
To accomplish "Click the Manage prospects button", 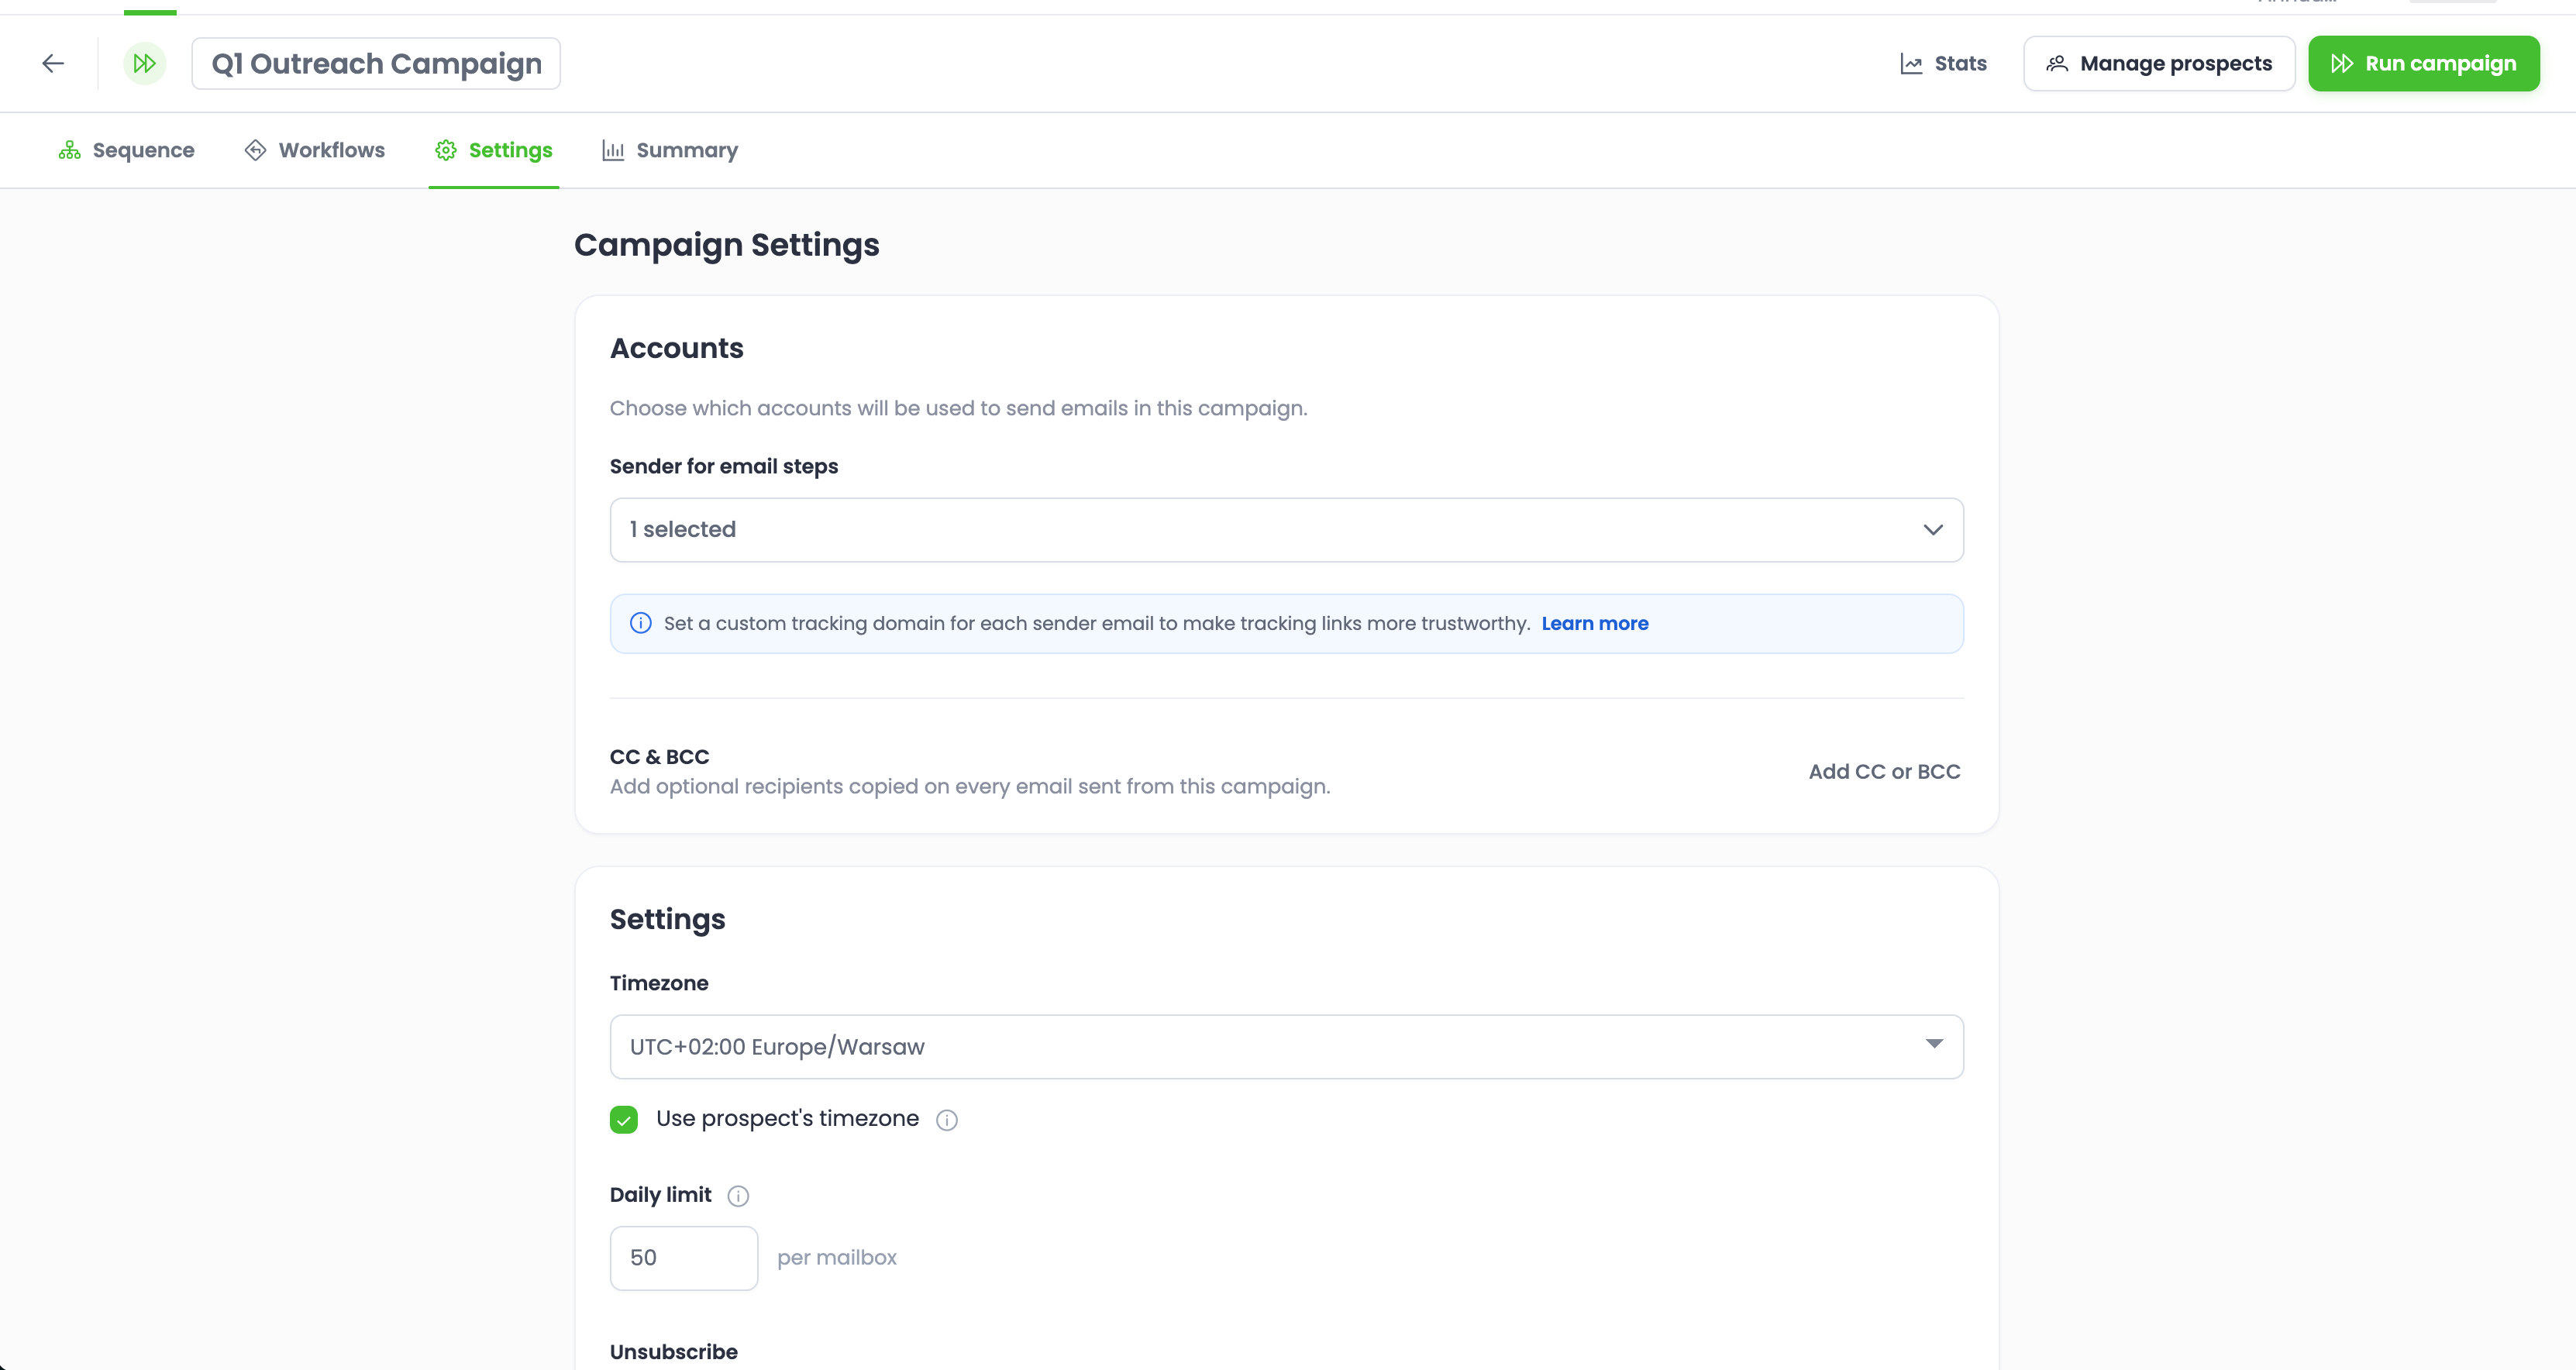I will 2159,64.
